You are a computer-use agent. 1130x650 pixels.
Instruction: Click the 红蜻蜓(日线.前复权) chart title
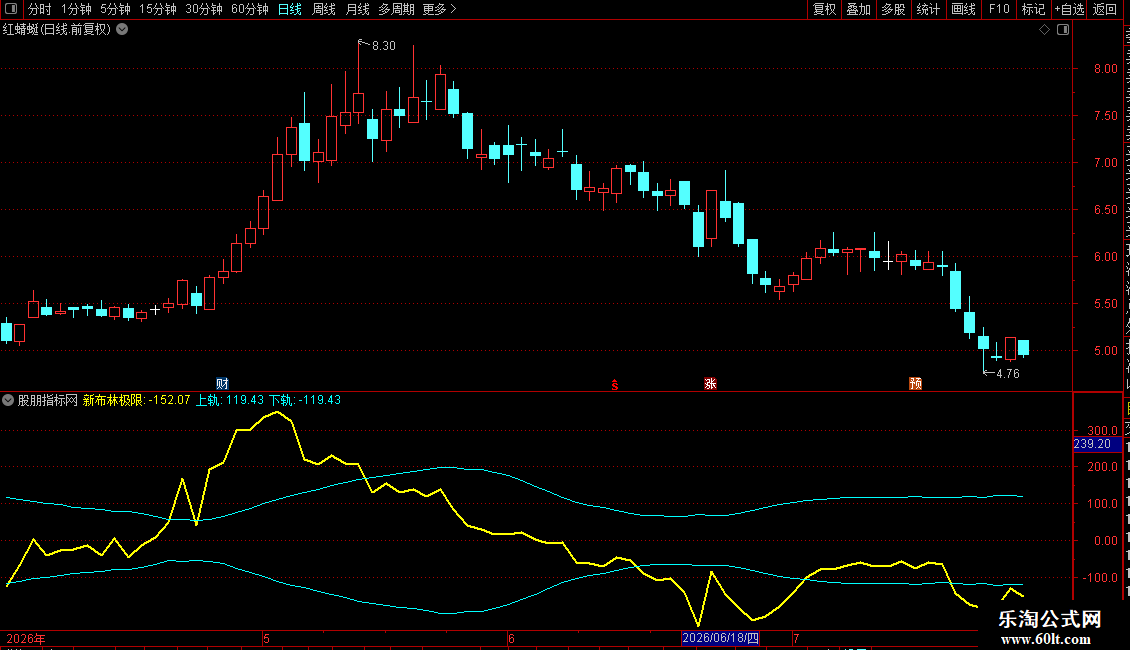(x=57, y=30)
